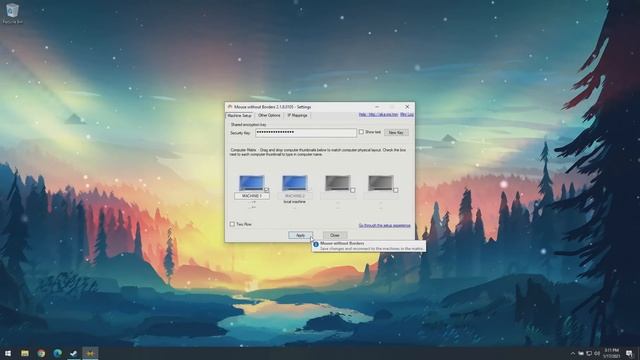Open the network status tray icon

pyautogui.click(x=589, y=353)
